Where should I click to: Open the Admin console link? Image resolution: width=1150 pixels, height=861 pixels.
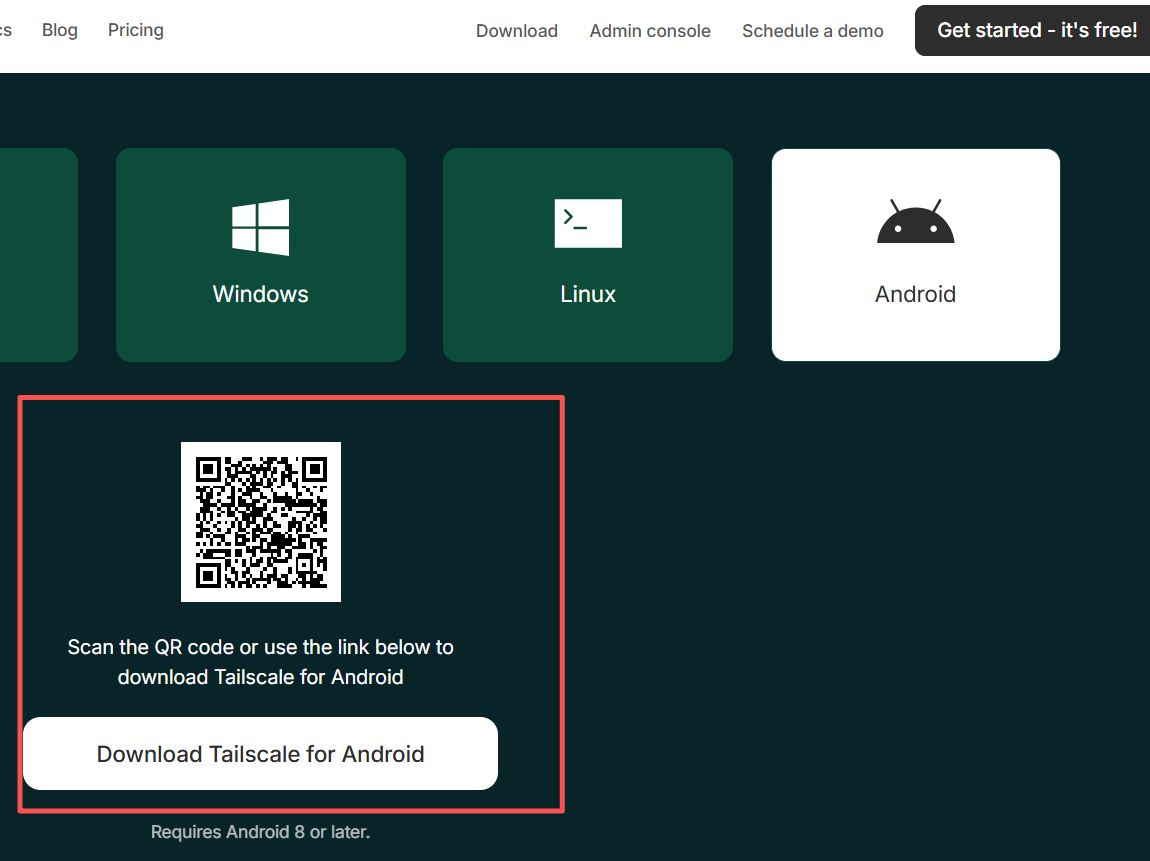pyautogui.click(x=650, y=31)
